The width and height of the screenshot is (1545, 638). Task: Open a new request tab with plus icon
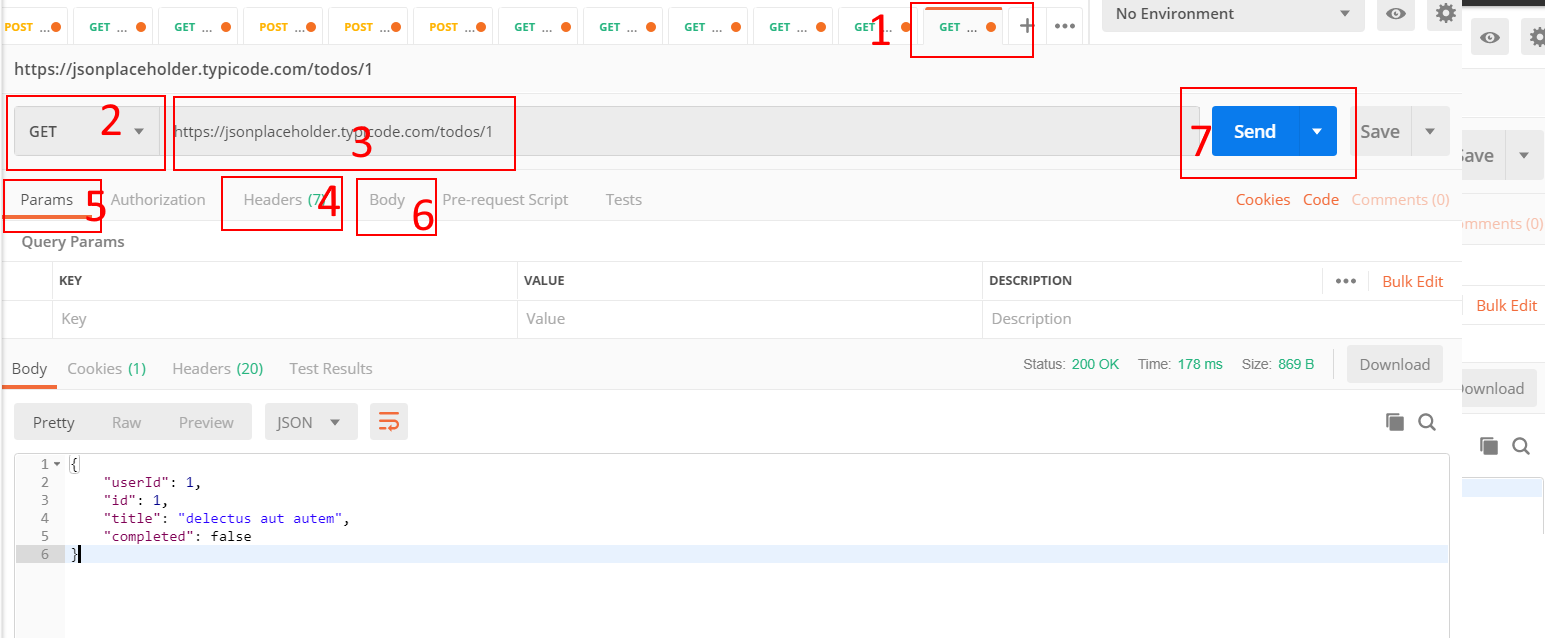tap(1026, 27)
